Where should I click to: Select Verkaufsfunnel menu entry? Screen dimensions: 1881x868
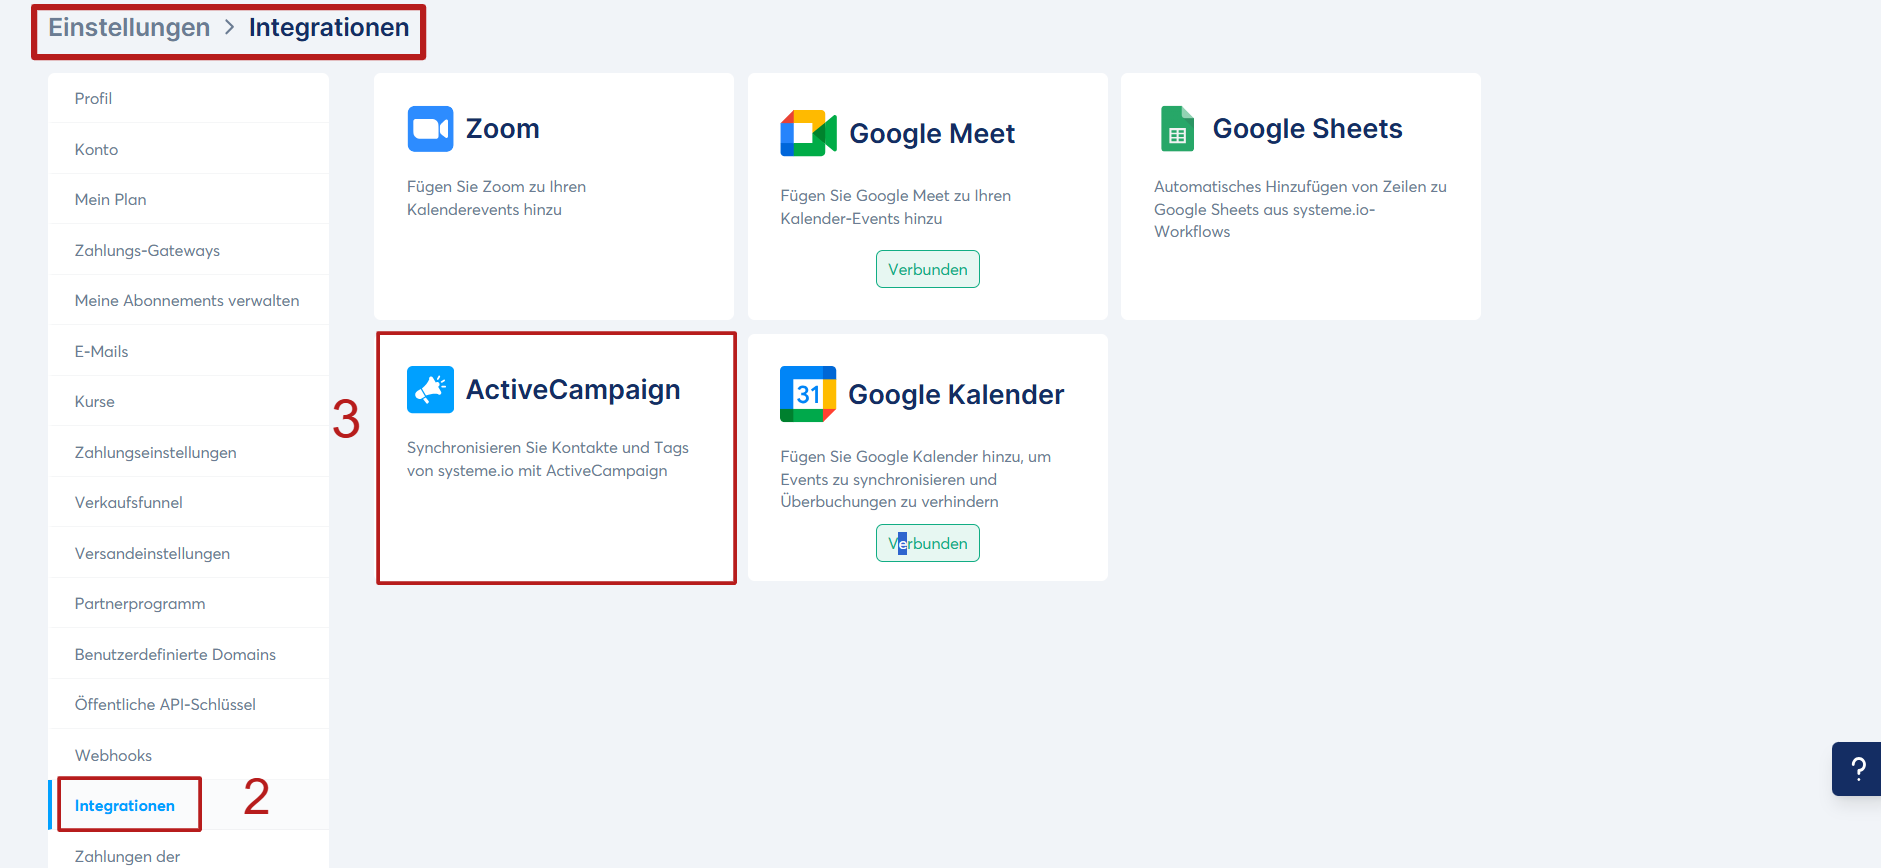point(188,502)
